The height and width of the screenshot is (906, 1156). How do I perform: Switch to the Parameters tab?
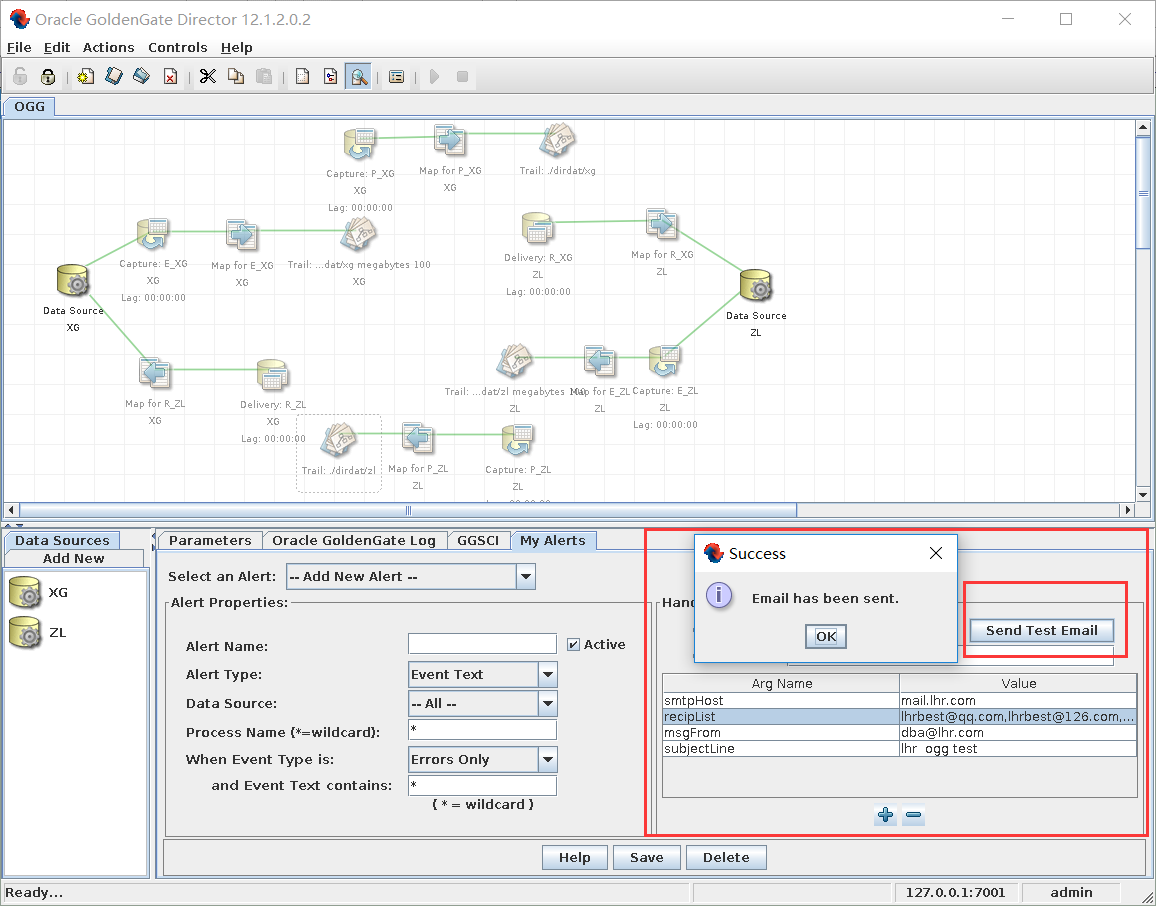[x=210, y=540]
